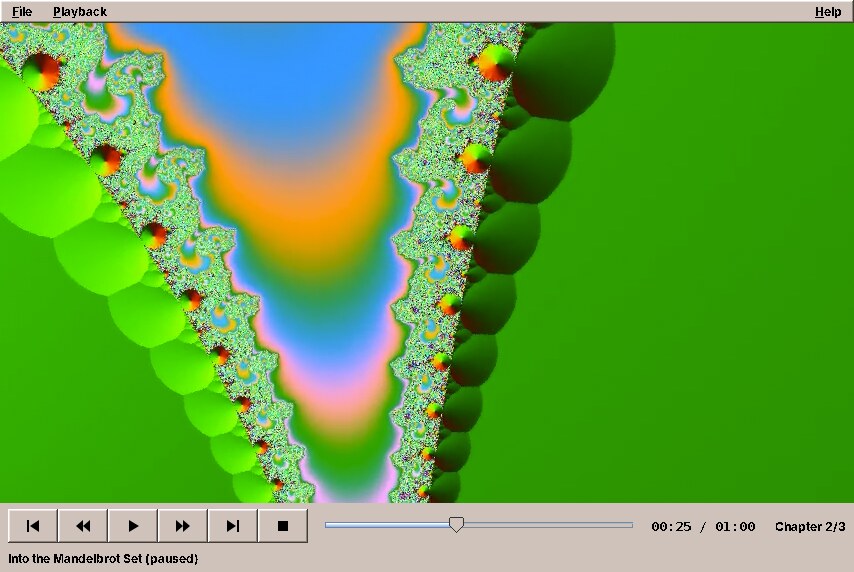Click the rewind button

[83, 526]
